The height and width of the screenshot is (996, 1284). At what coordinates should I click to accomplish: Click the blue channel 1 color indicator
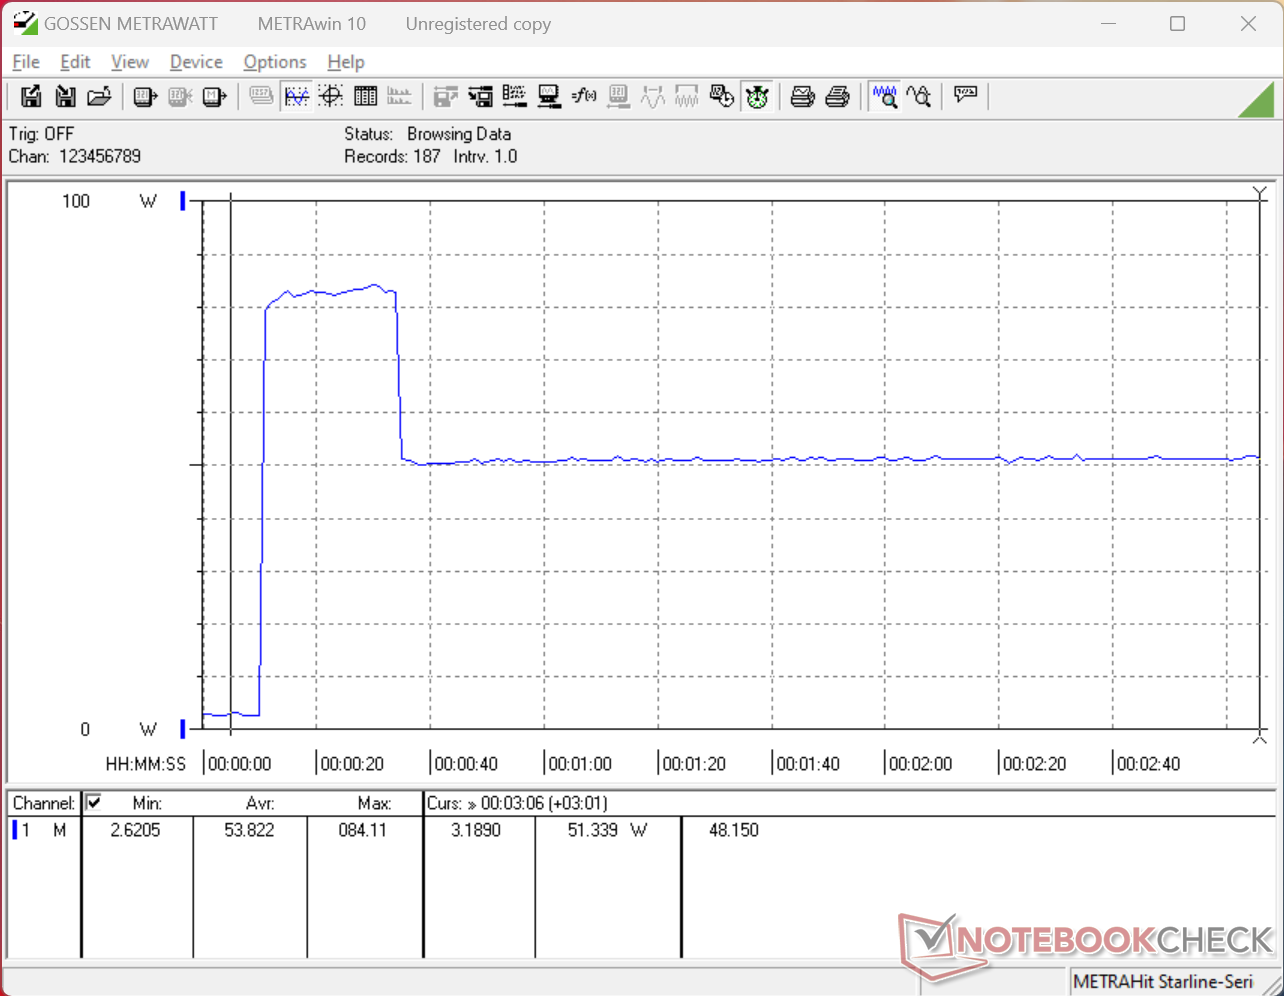coord(15,830)
